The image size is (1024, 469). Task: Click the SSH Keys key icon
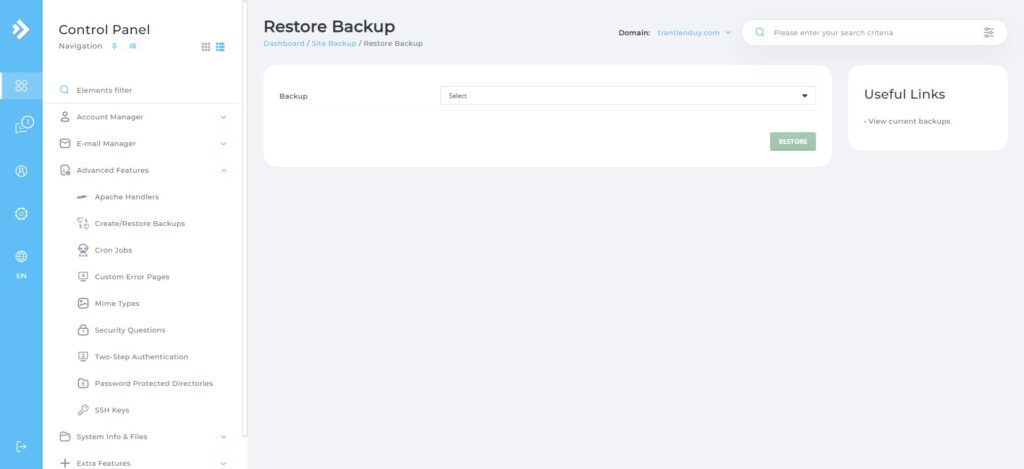click(x=83, y=410)
